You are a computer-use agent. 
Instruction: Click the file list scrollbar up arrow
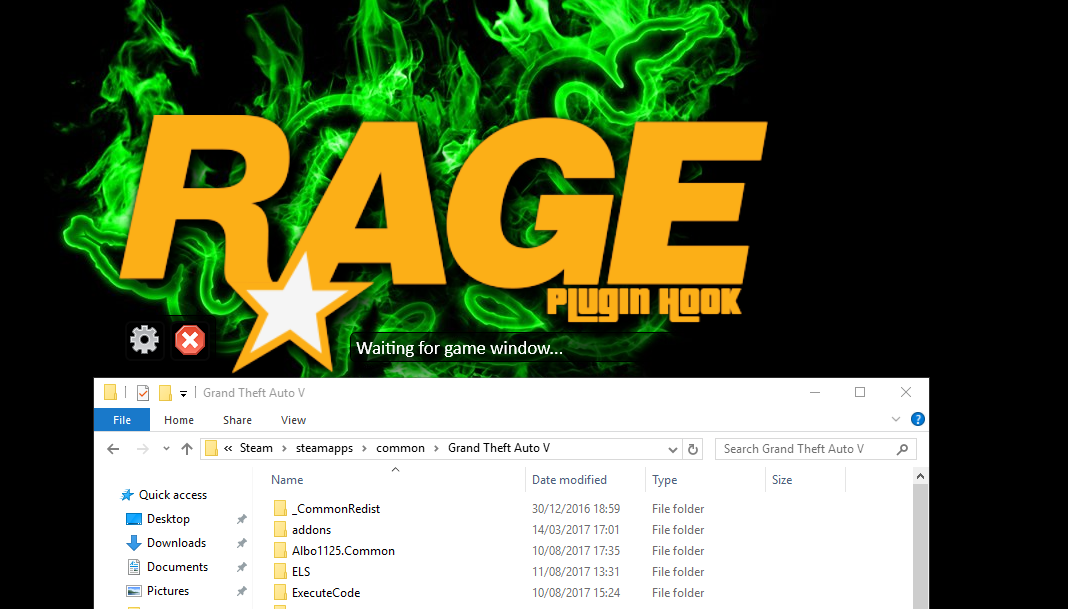click(x=920, y=476)
